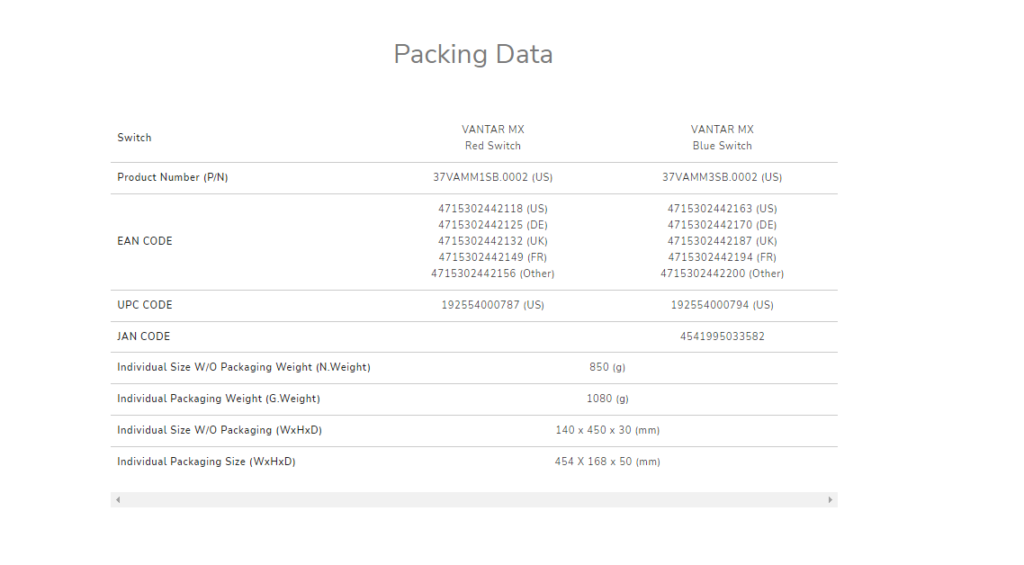This screenshot has height=565, width=1024.
Task: Click product number 37VAMM3SB.0002 (US)
Action: tap(722, 177)
